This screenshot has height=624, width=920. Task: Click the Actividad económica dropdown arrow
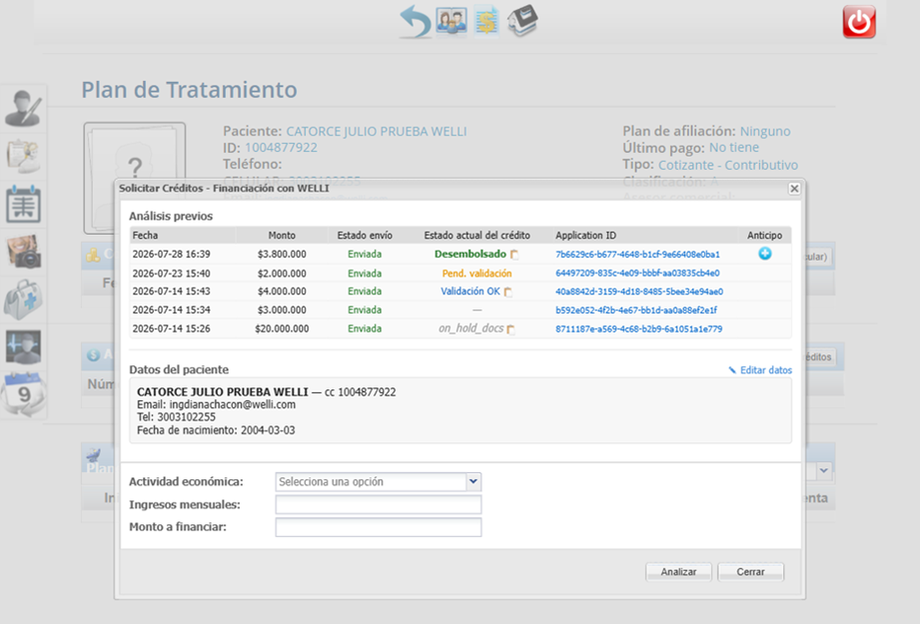(473, 481)
